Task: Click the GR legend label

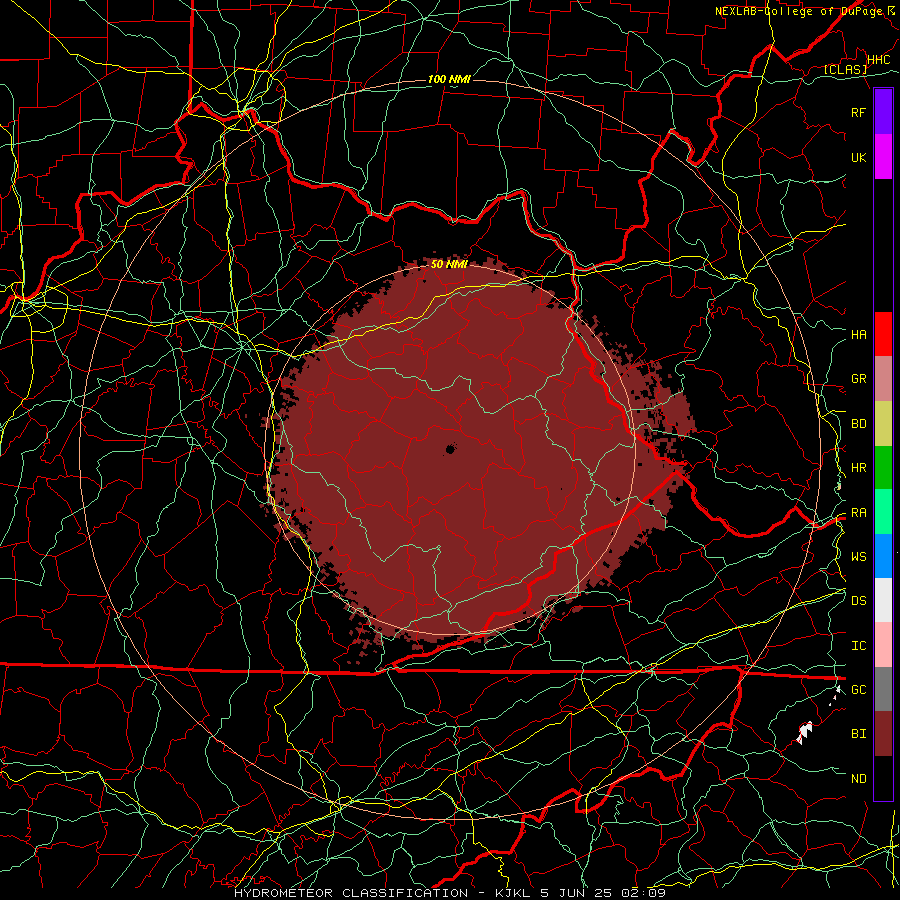Action: click(859, 379)
